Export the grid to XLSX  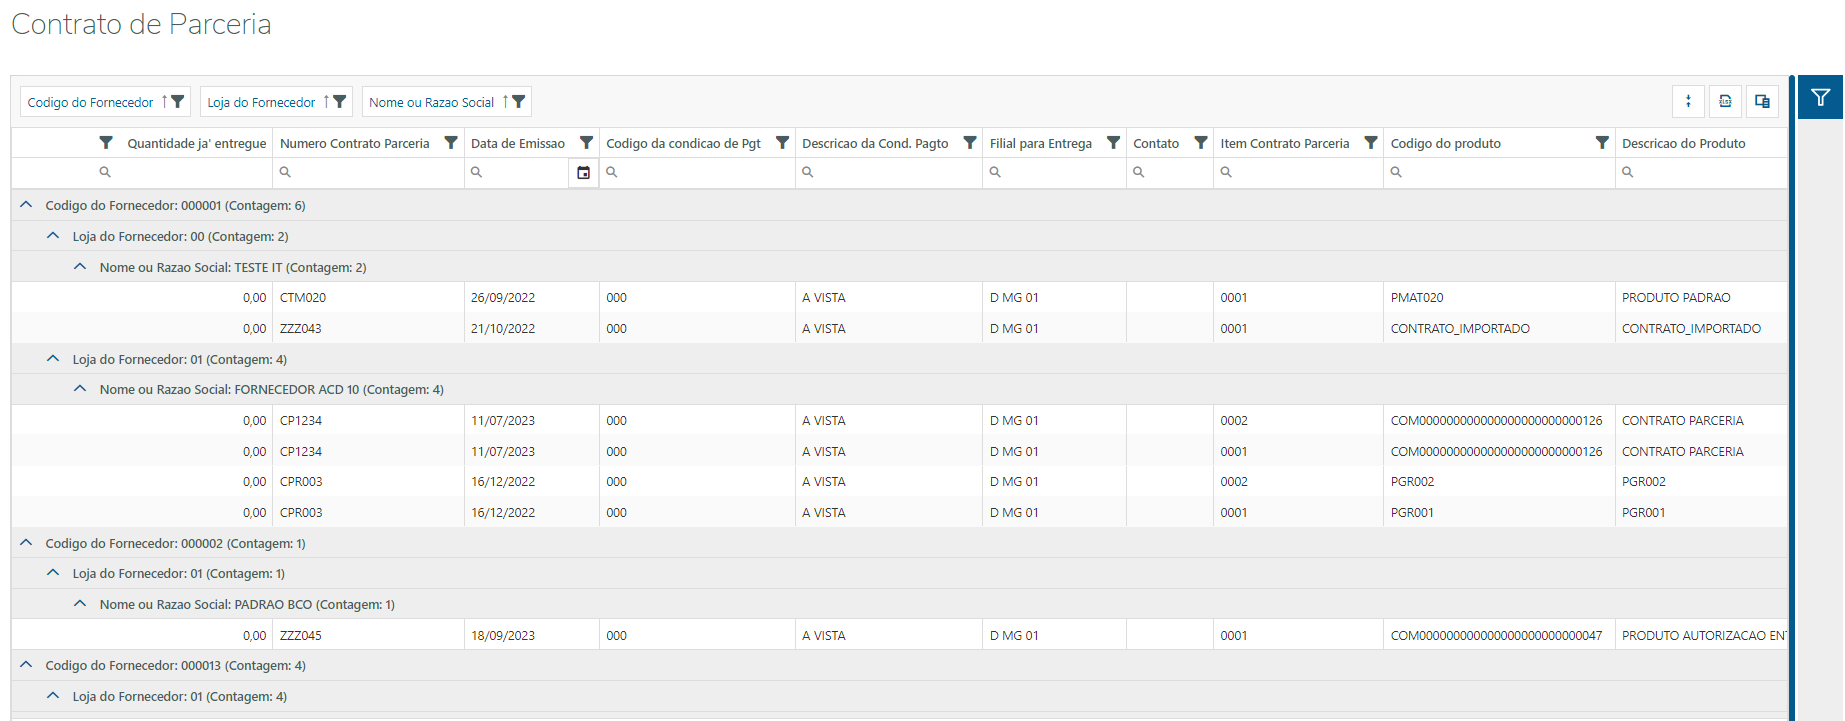tap(1725, 101)
